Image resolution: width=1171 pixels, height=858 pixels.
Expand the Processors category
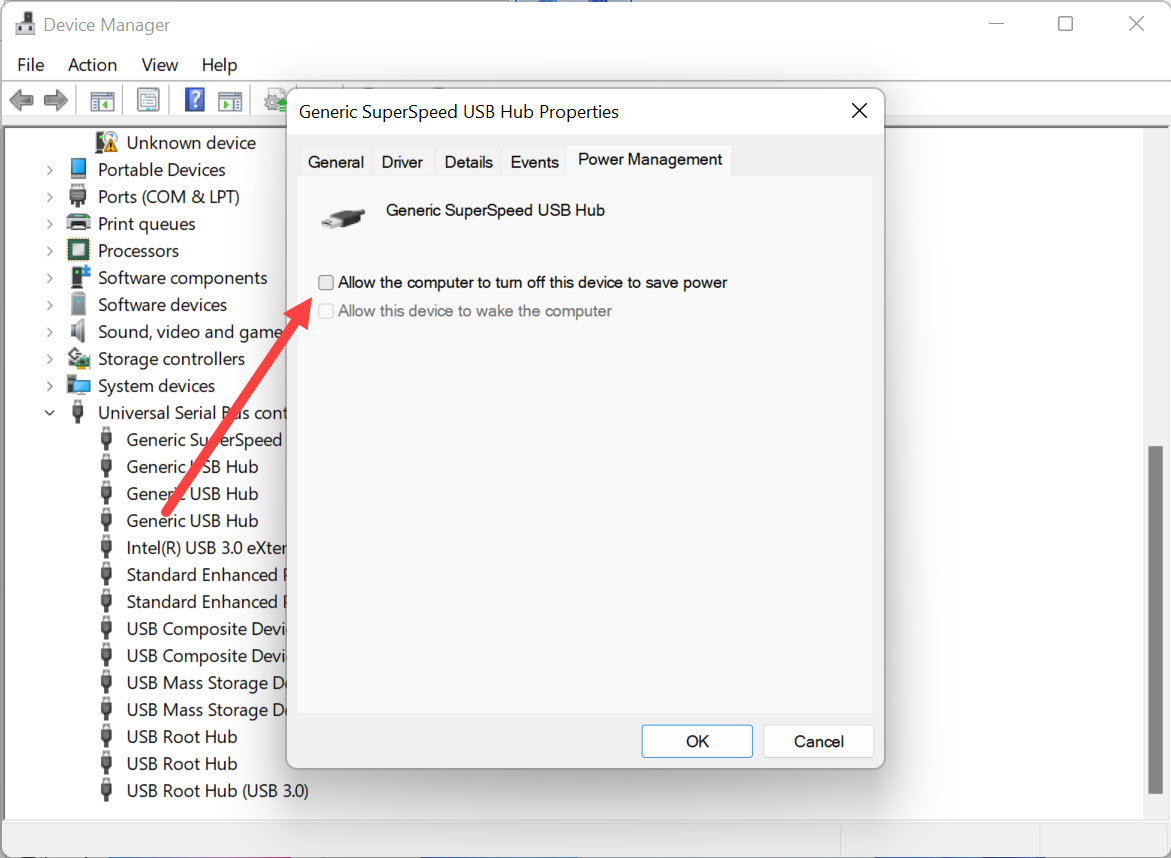tap(50, 251)
